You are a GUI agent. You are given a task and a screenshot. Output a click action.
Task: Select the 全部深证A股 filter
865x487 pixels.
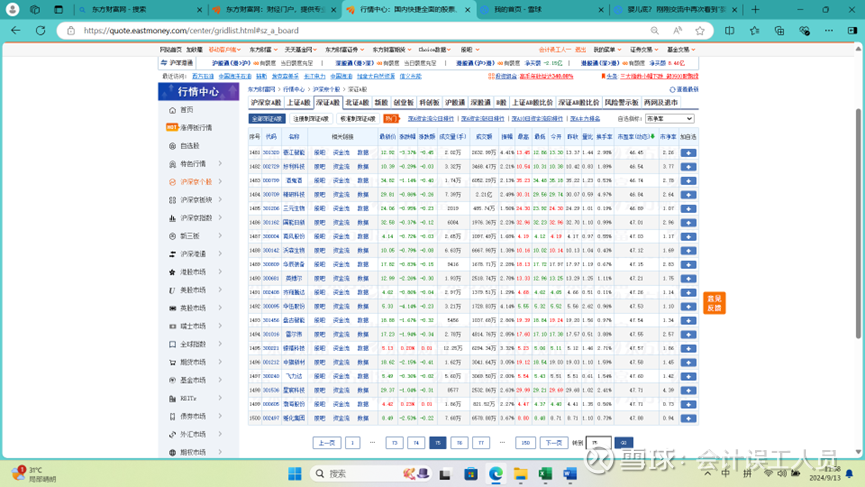point(267,119)
